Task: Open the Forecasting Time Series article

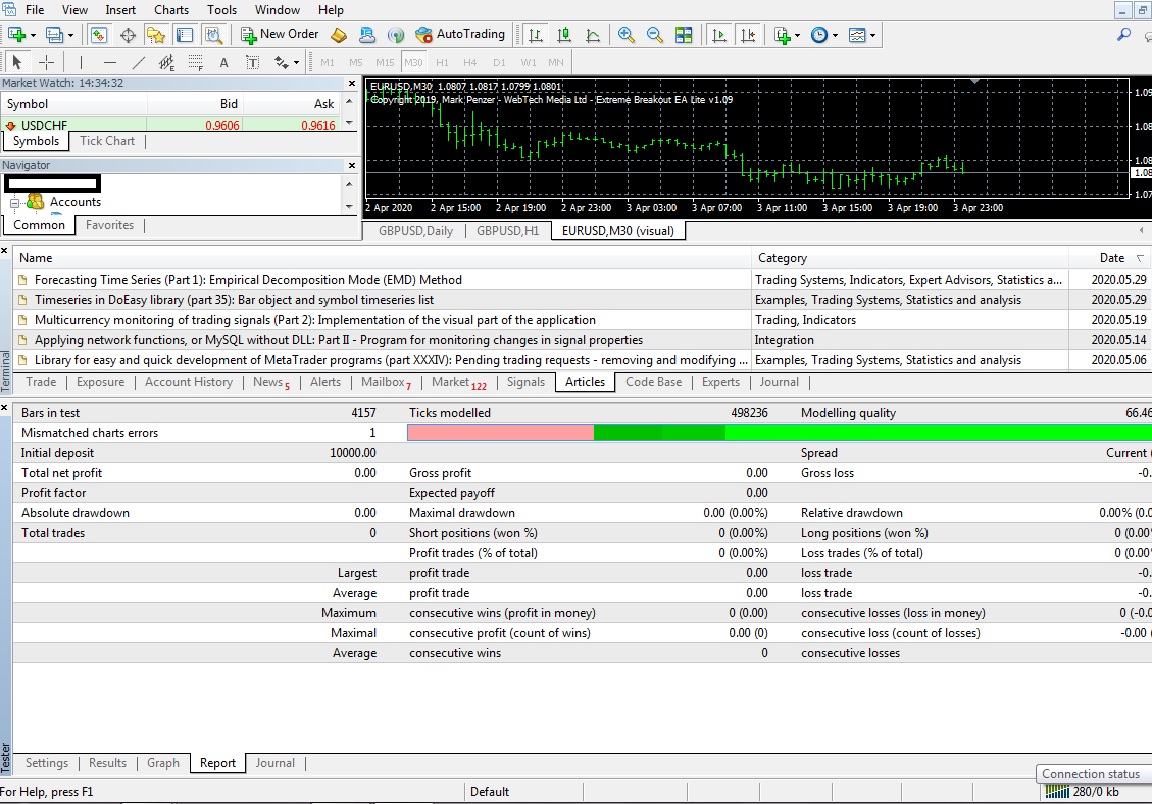Action: click(248, 280)
